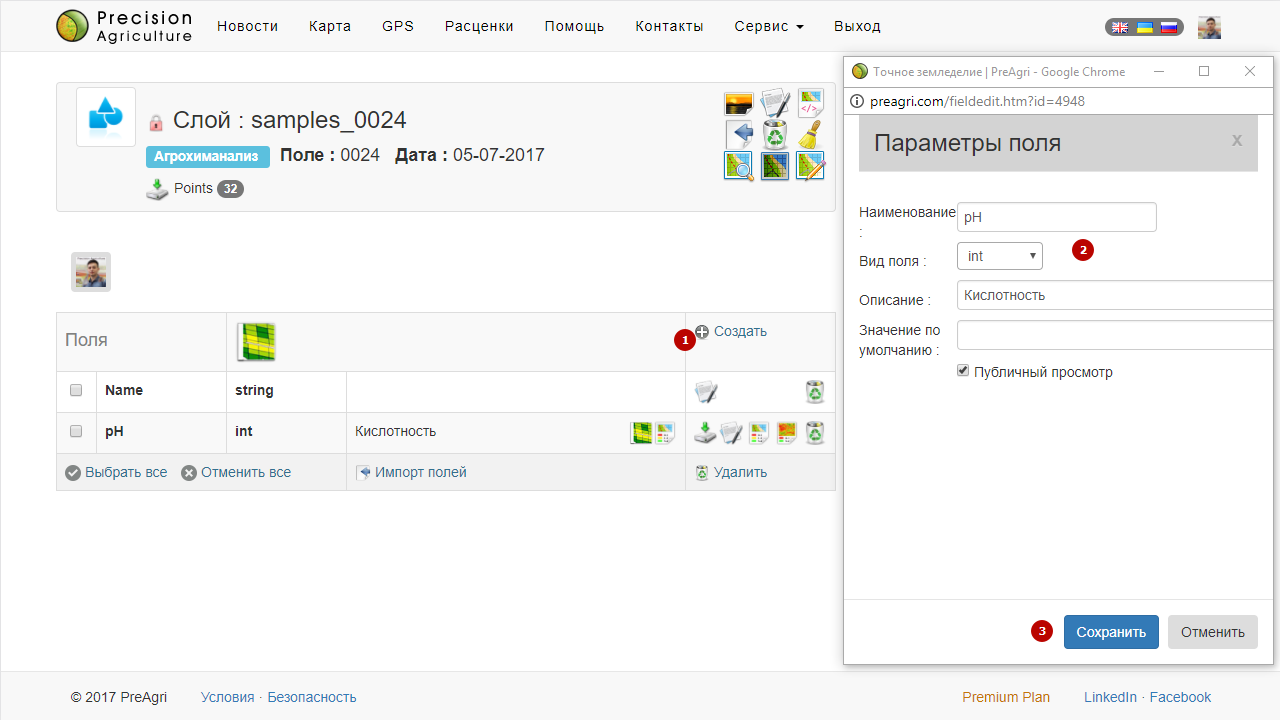
Task: Switch language using the UK flag
Action: pos(1120,28)
